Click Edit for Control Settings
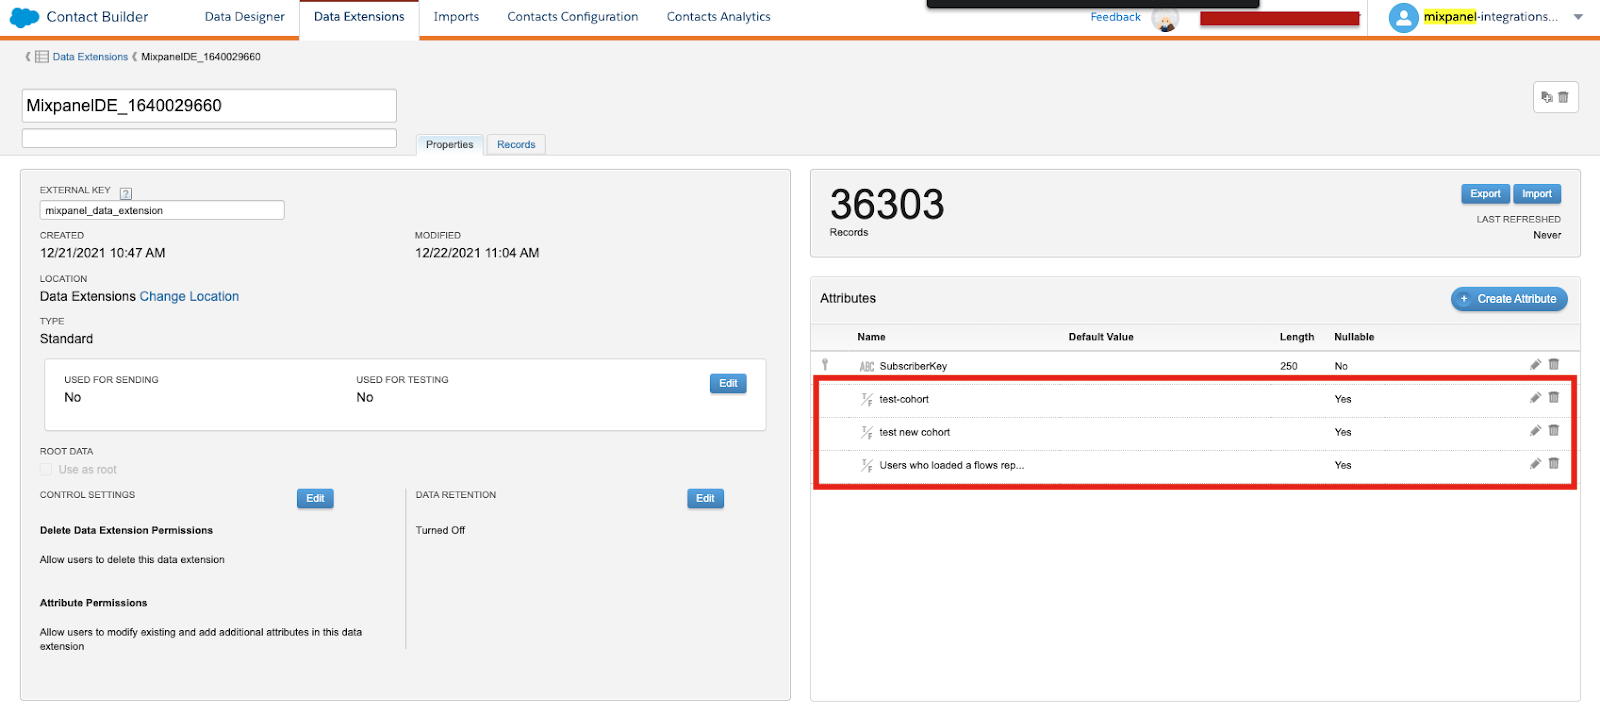 click(x=315, y=498)
